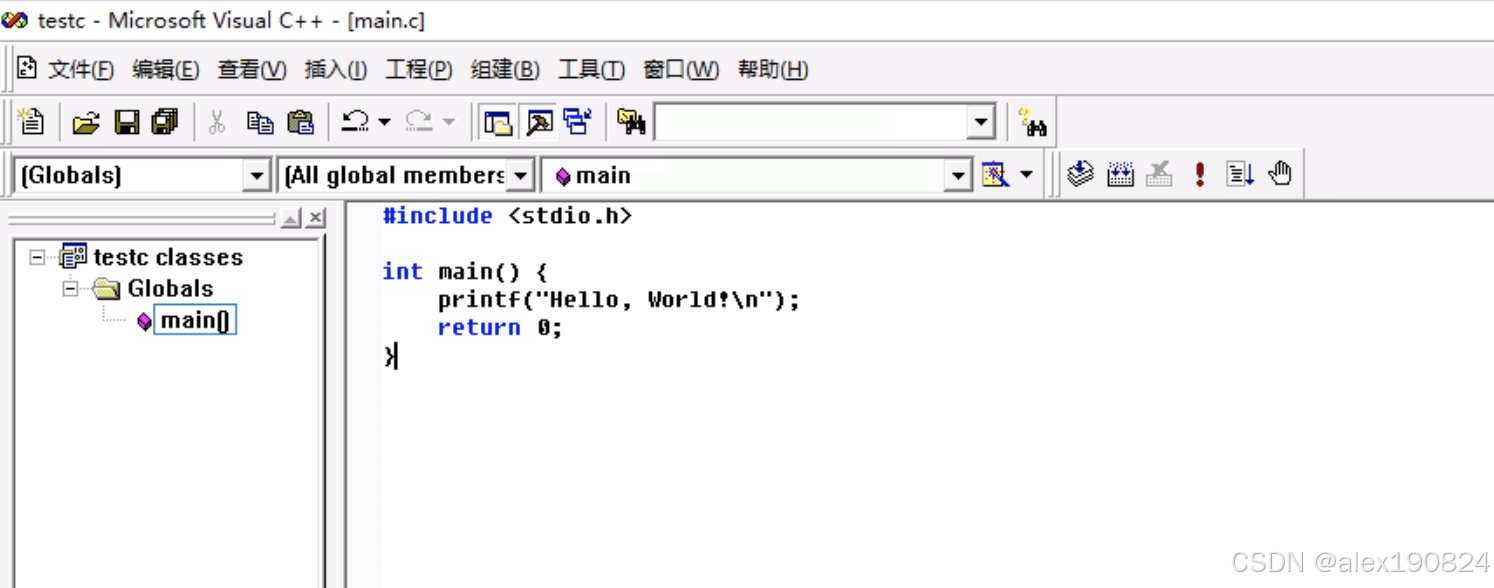Click the Find text input field

point(811,123)
